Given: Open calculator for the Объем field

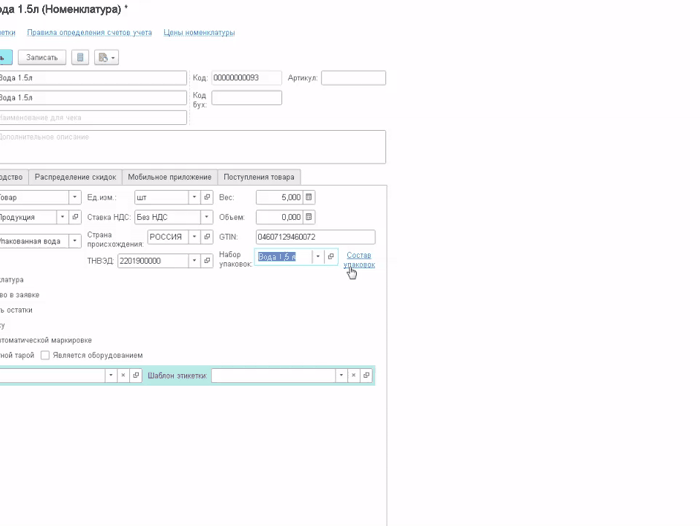Looking at the screenshot, I should coord(309,217).
